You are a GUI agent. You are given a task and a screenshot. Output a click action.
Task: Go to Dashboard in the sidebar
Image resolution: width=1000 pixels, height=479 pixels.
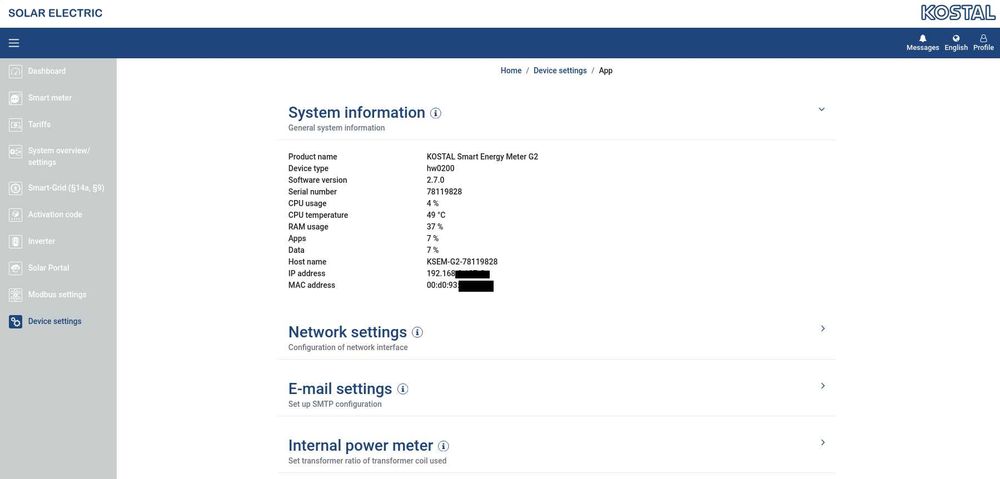click(47, 71)
